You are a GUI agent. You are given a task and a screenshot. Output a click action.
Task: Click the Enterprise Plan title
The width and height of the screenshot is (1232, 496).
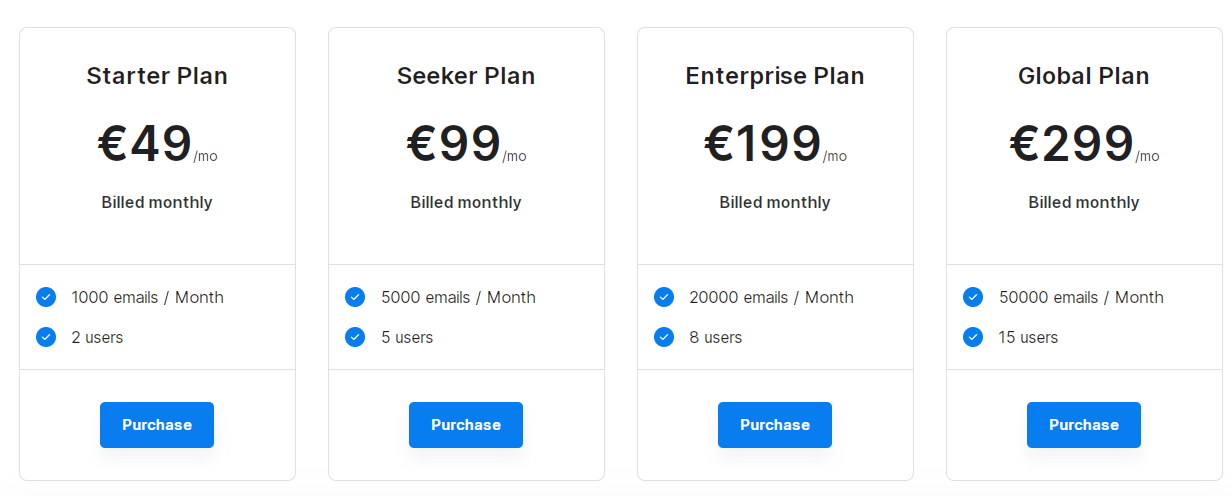pos(775,76)
